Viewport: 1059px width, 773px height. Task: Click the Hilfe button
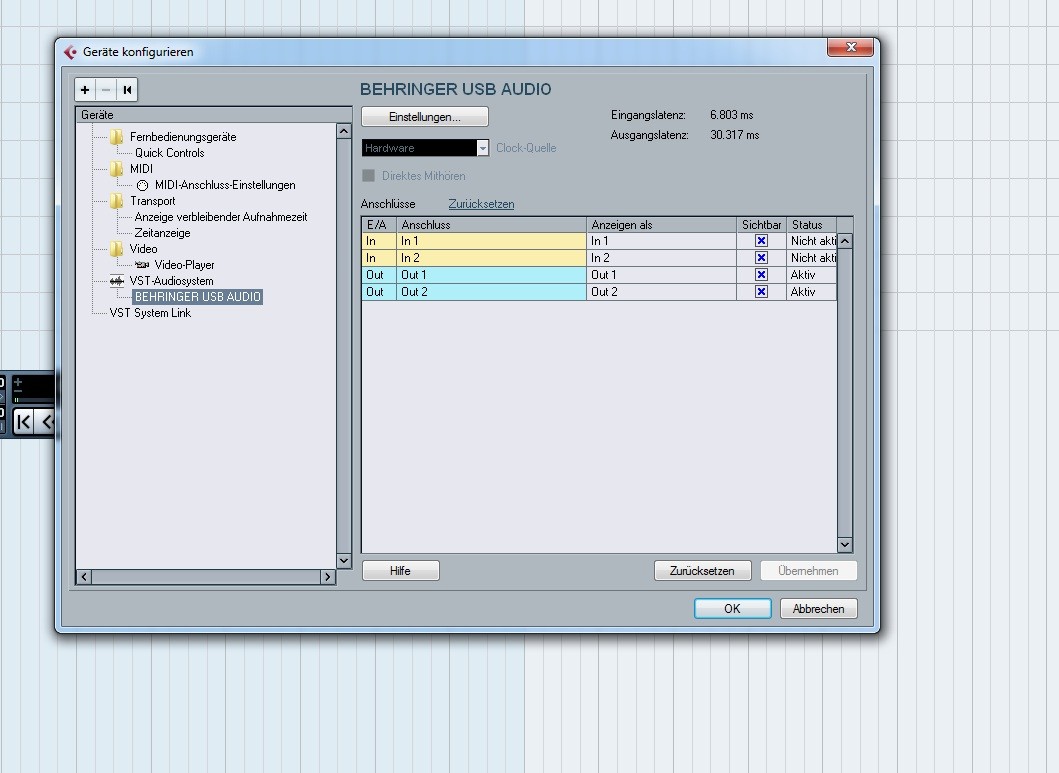coord(401,571)
